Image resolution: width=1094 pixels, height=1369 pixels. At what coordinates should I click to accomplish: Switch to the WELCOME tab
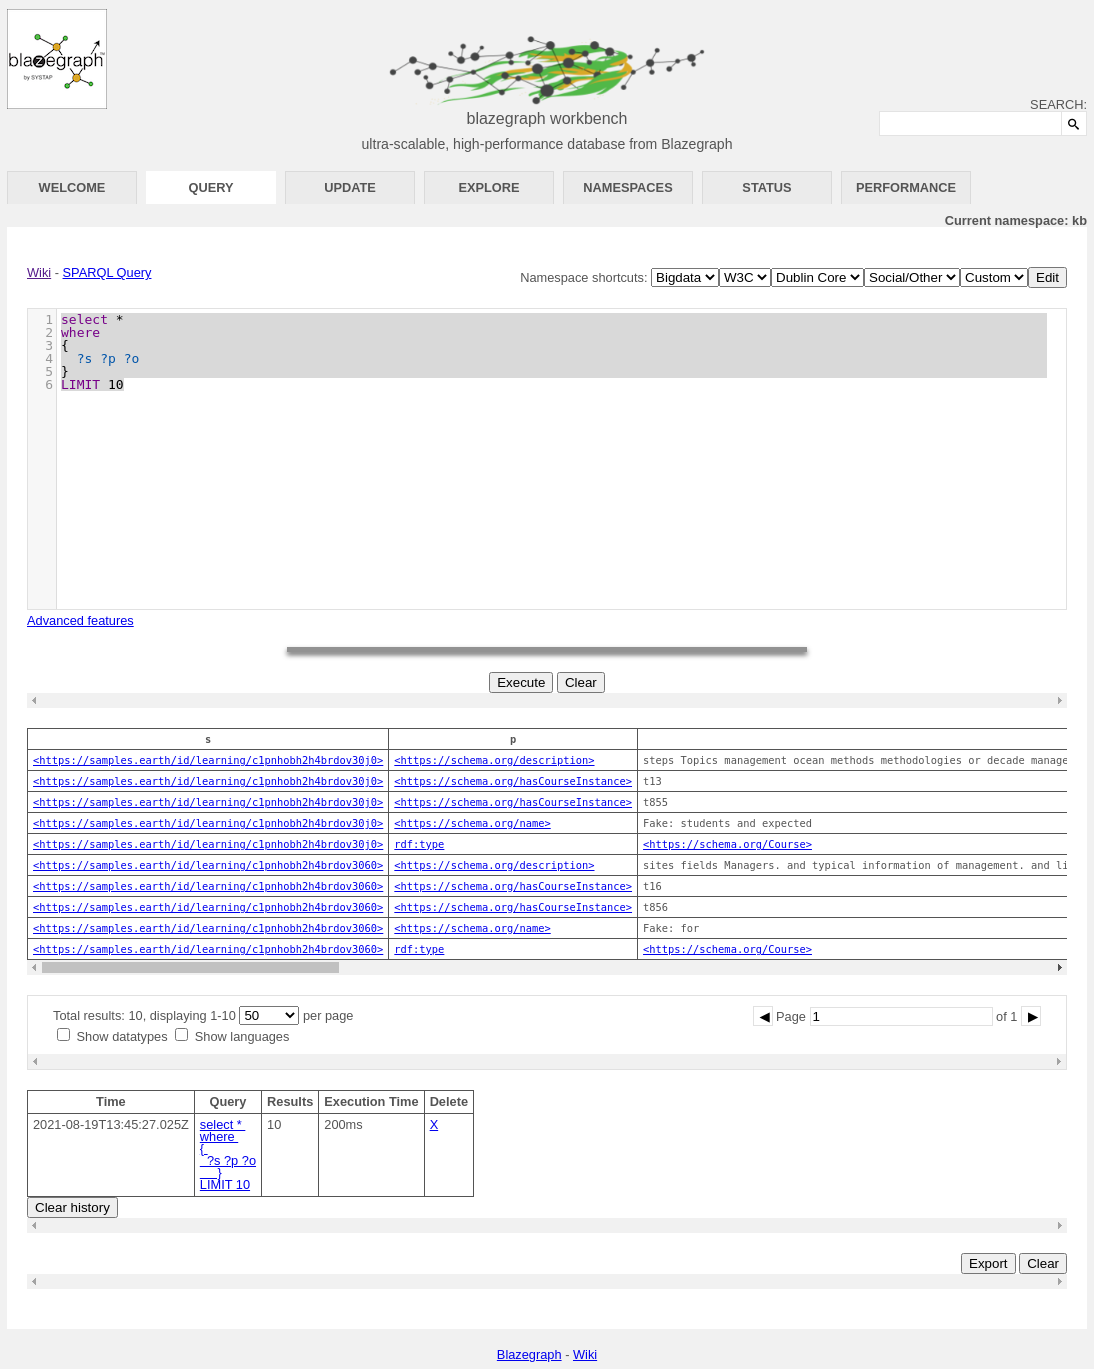72,188
